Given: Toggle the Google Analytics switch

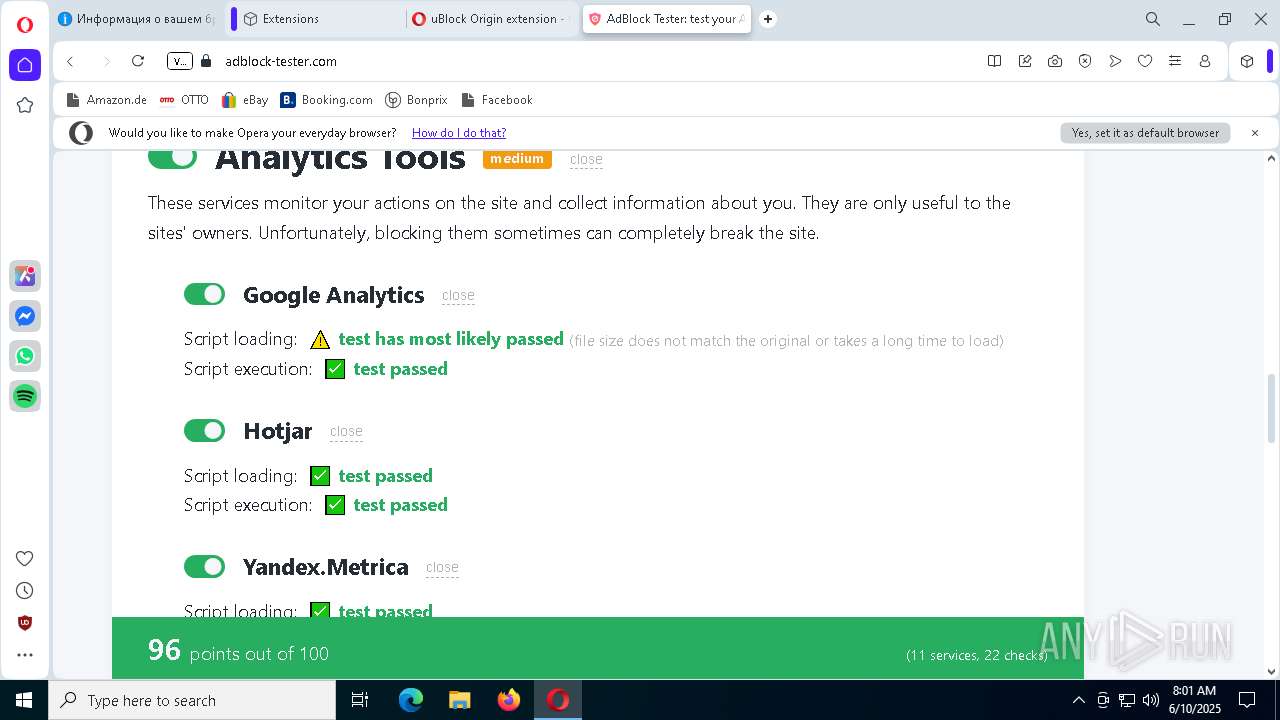Looking at the screenshot, I should click(x=205, y=294).
